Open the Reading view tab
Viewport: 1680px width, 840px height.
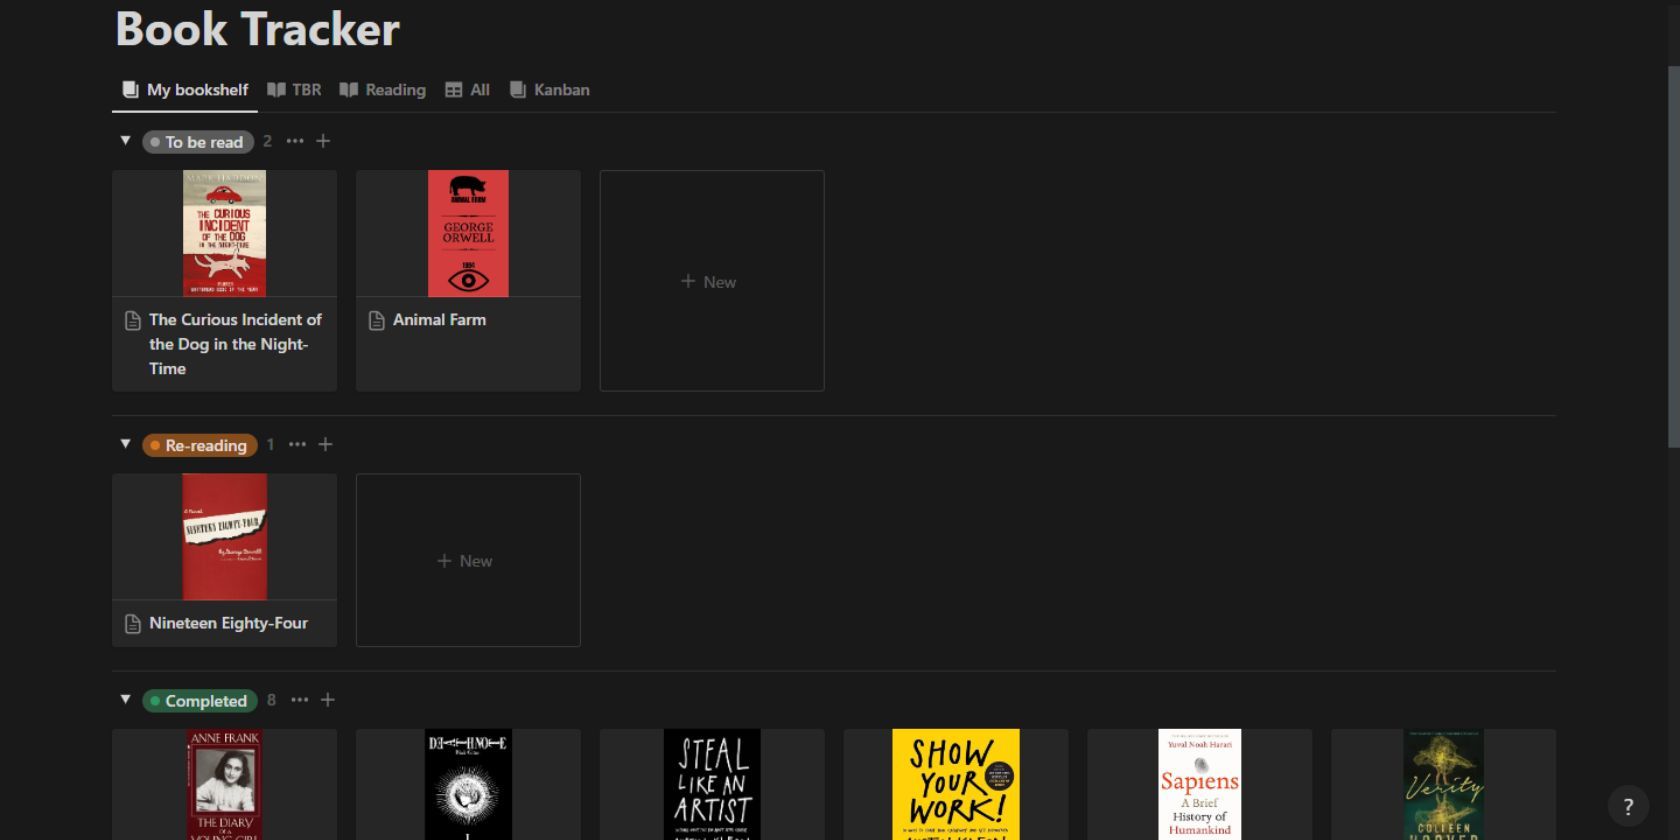pyautogui.click(x=382, y=90)
